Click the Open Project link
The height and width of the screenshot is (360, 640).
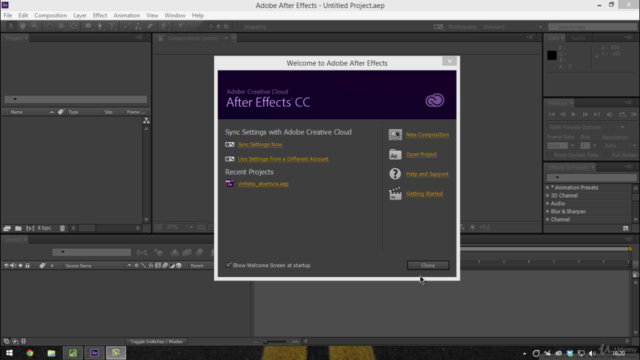[x=421, y=154]
